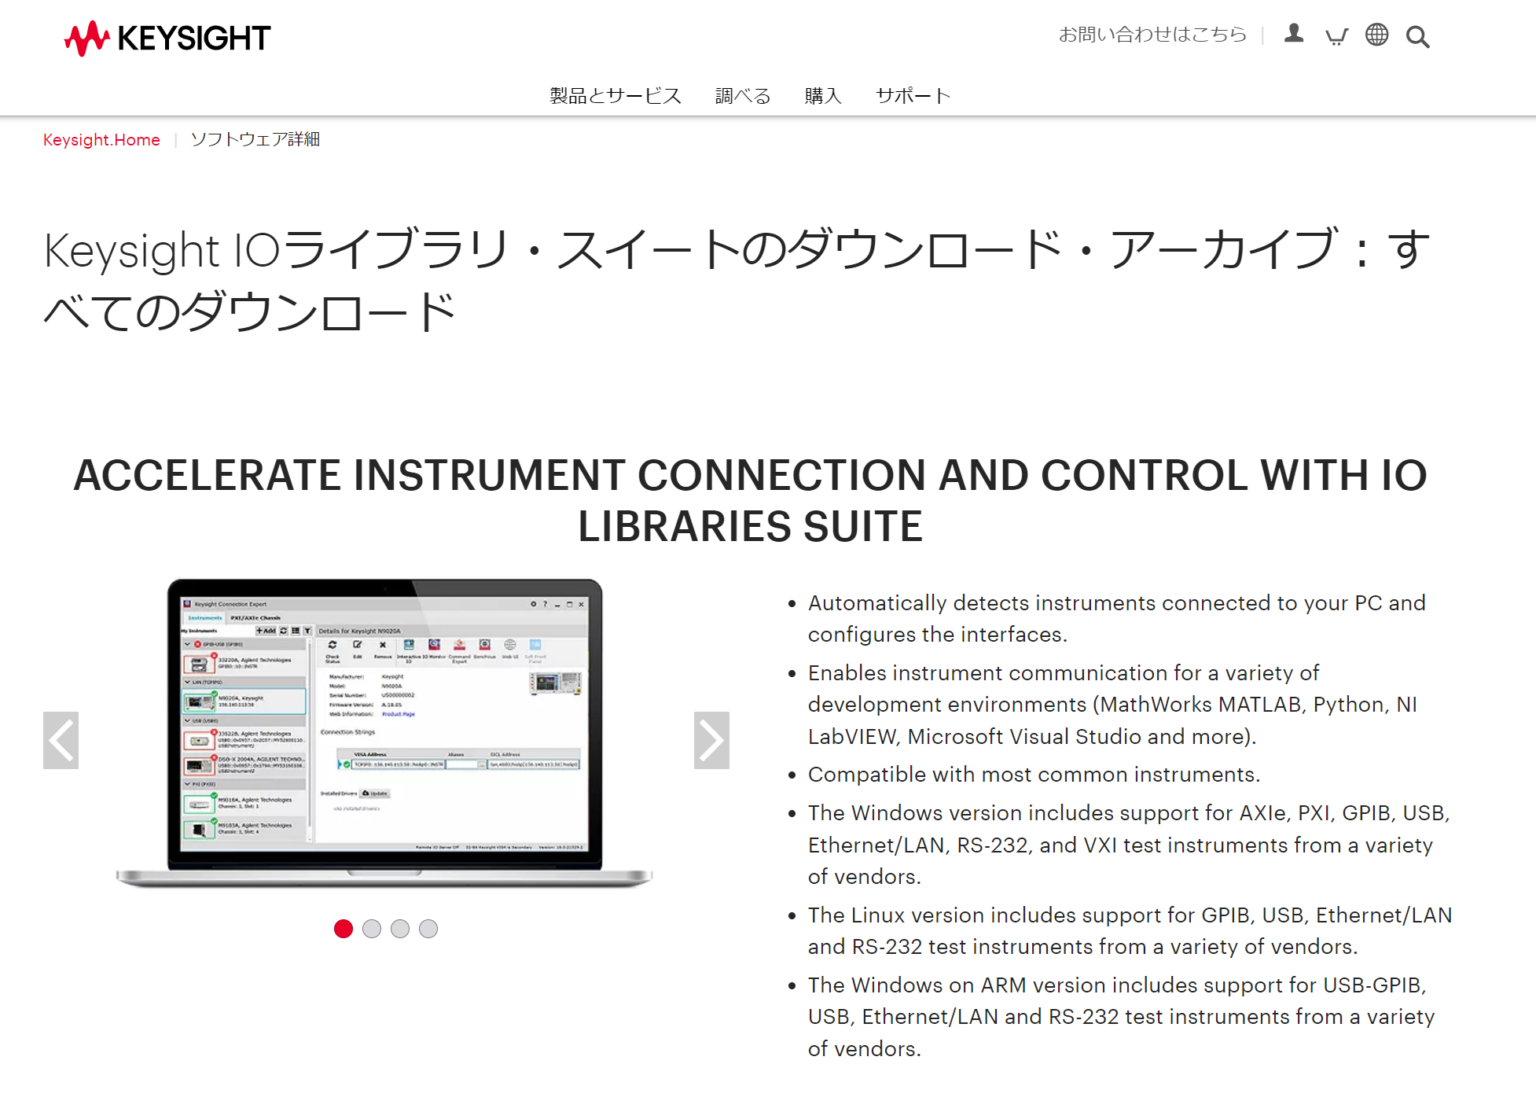Open the language selector globe

tap(1376, 35)
